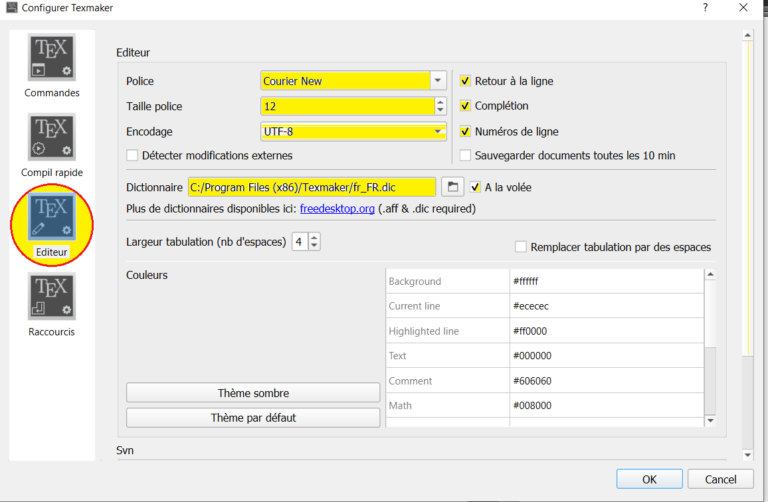The image size is (768, 502).
Task: Decrease Taille police value
Action: 440,110
